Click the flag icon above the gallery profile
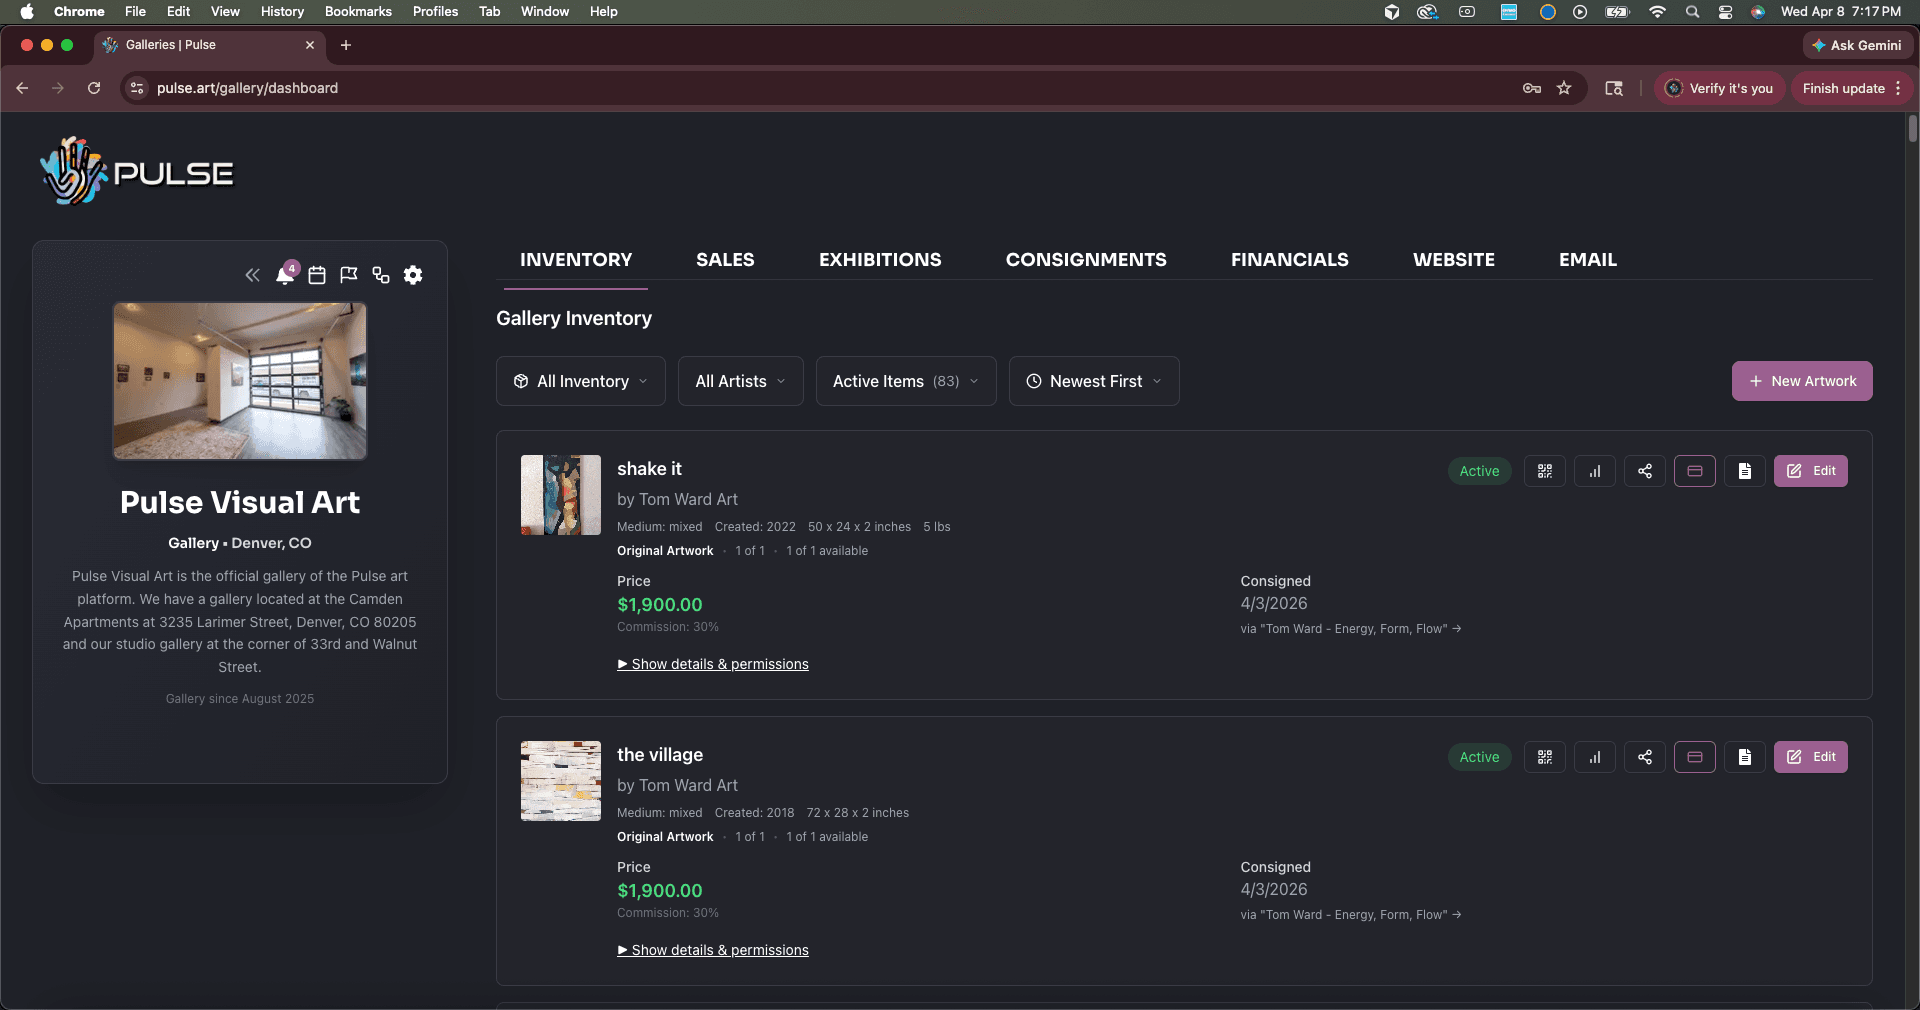Screen dimensions: 1920x1010 pos(348,276)
